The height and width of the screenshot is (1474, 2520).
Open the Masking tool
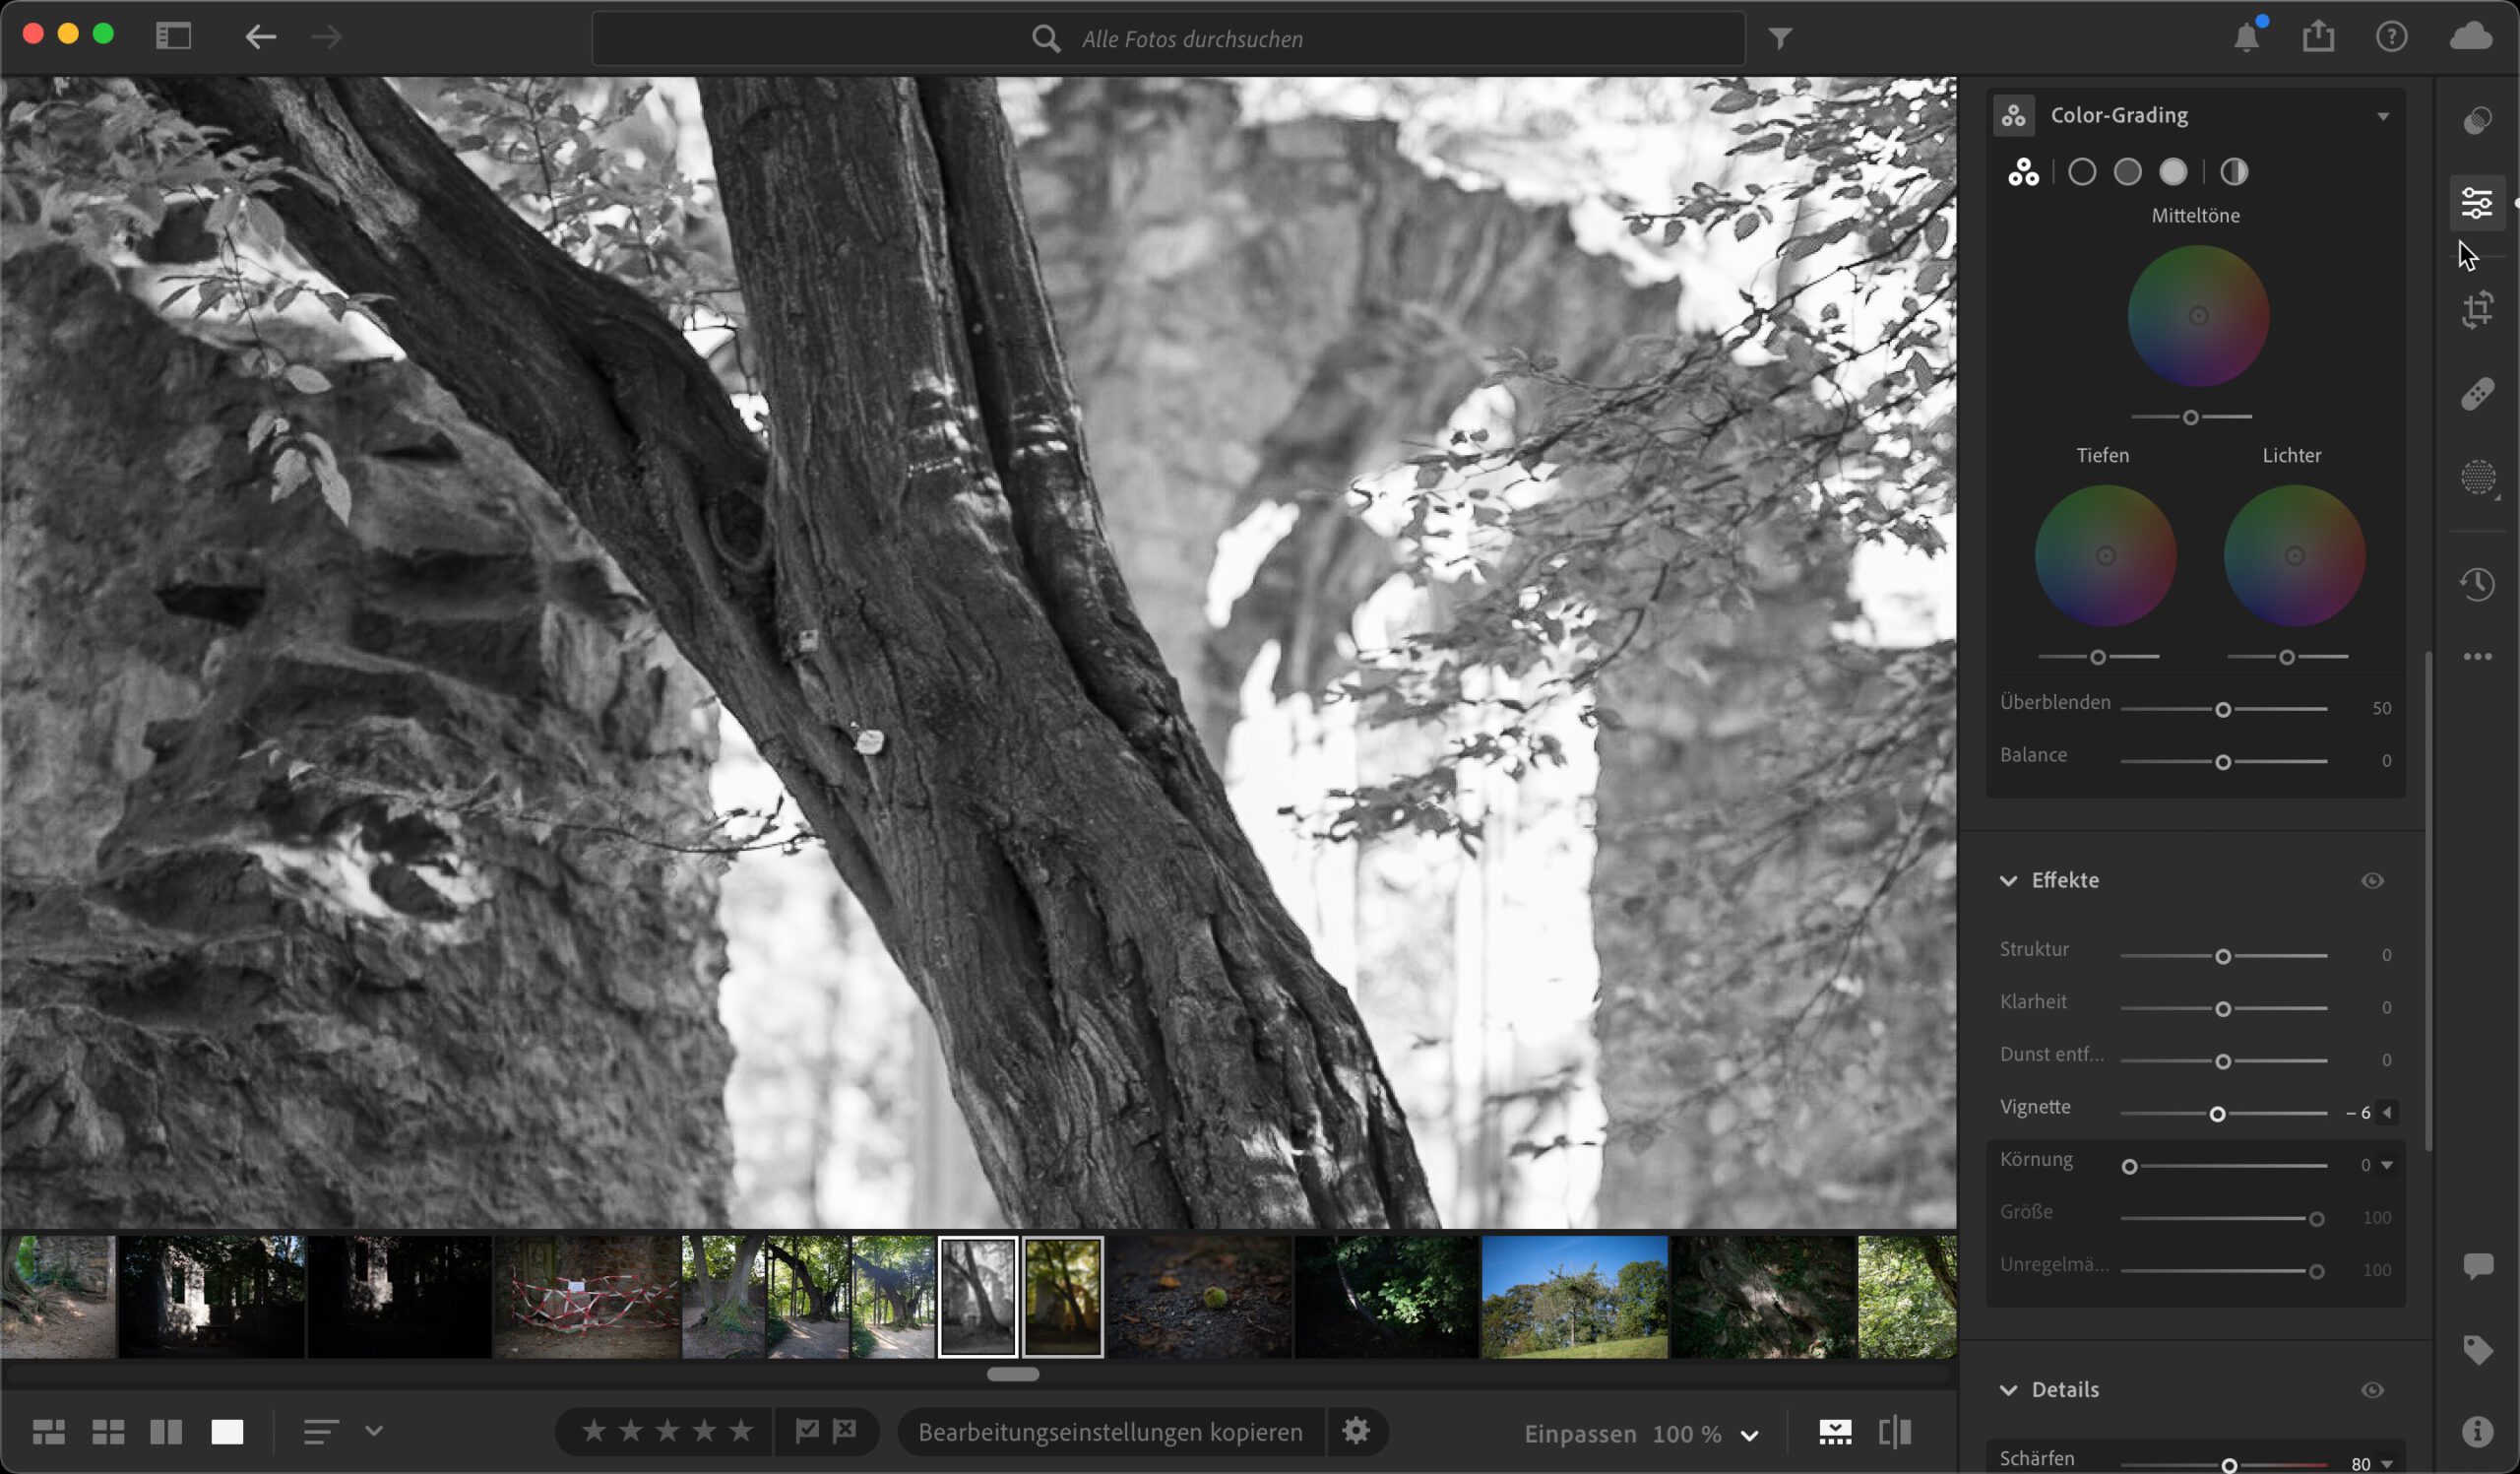2477,477
